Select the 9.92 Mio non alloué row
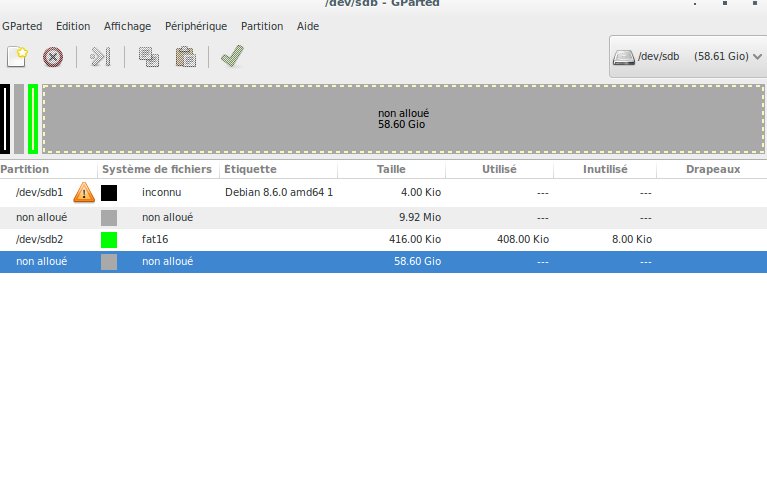This screenshot has width=767, height=500. pyautogui.click(x=384, y=217)
